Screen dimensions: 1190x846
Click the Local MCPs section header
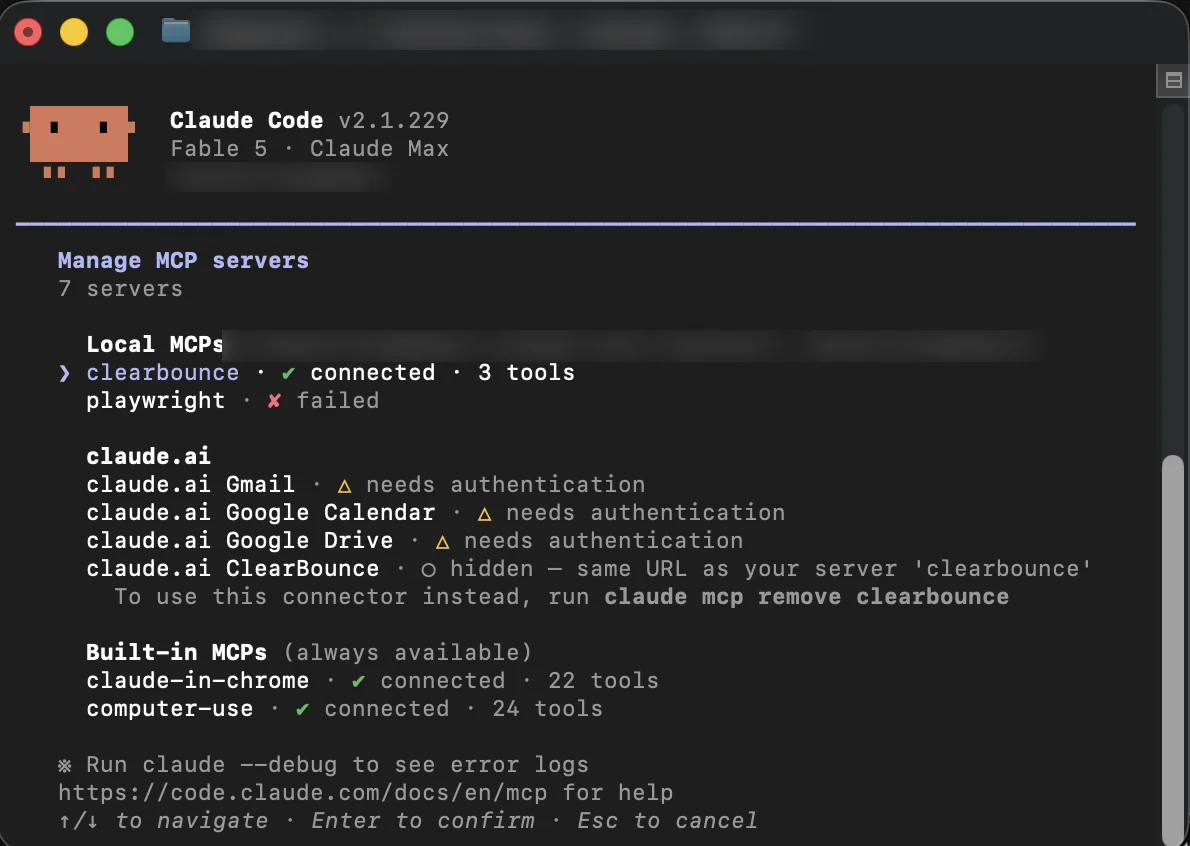pyautogui.click(x=155, y=344)
